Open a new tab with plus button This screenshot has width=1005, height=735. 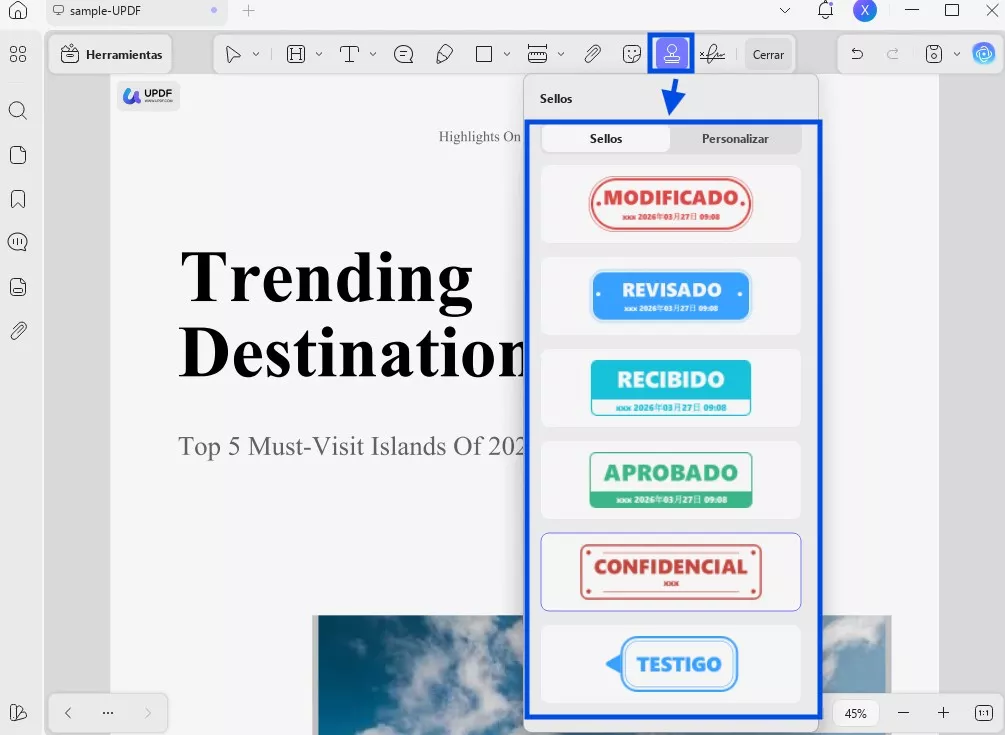[249, 11]
